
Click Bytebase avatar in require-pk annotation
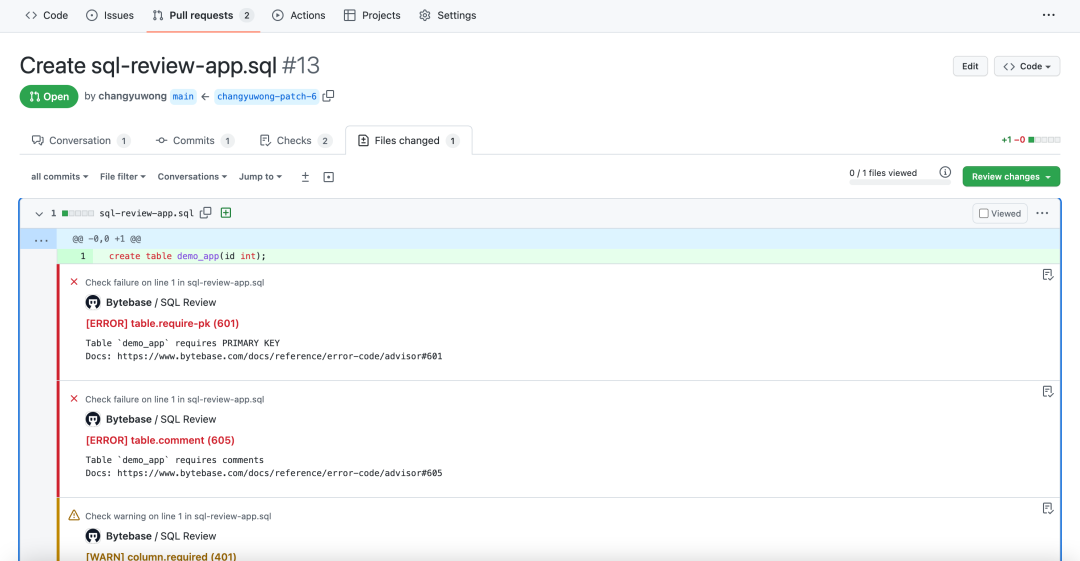[x=93, y=302]
